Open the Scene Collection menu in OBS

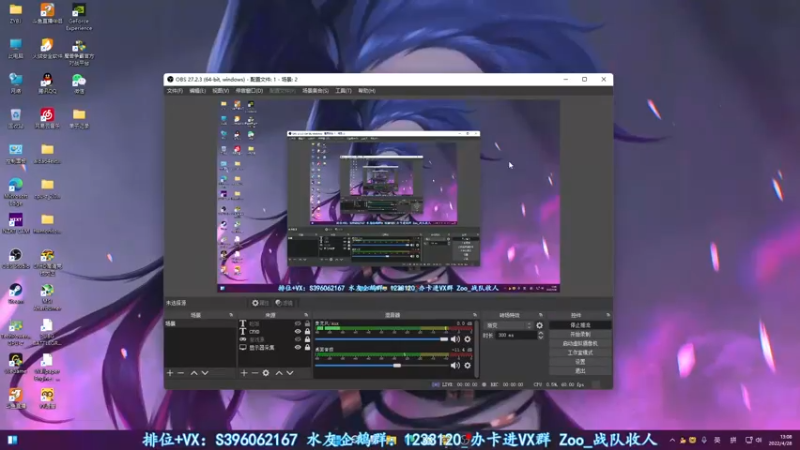[315, 91]
